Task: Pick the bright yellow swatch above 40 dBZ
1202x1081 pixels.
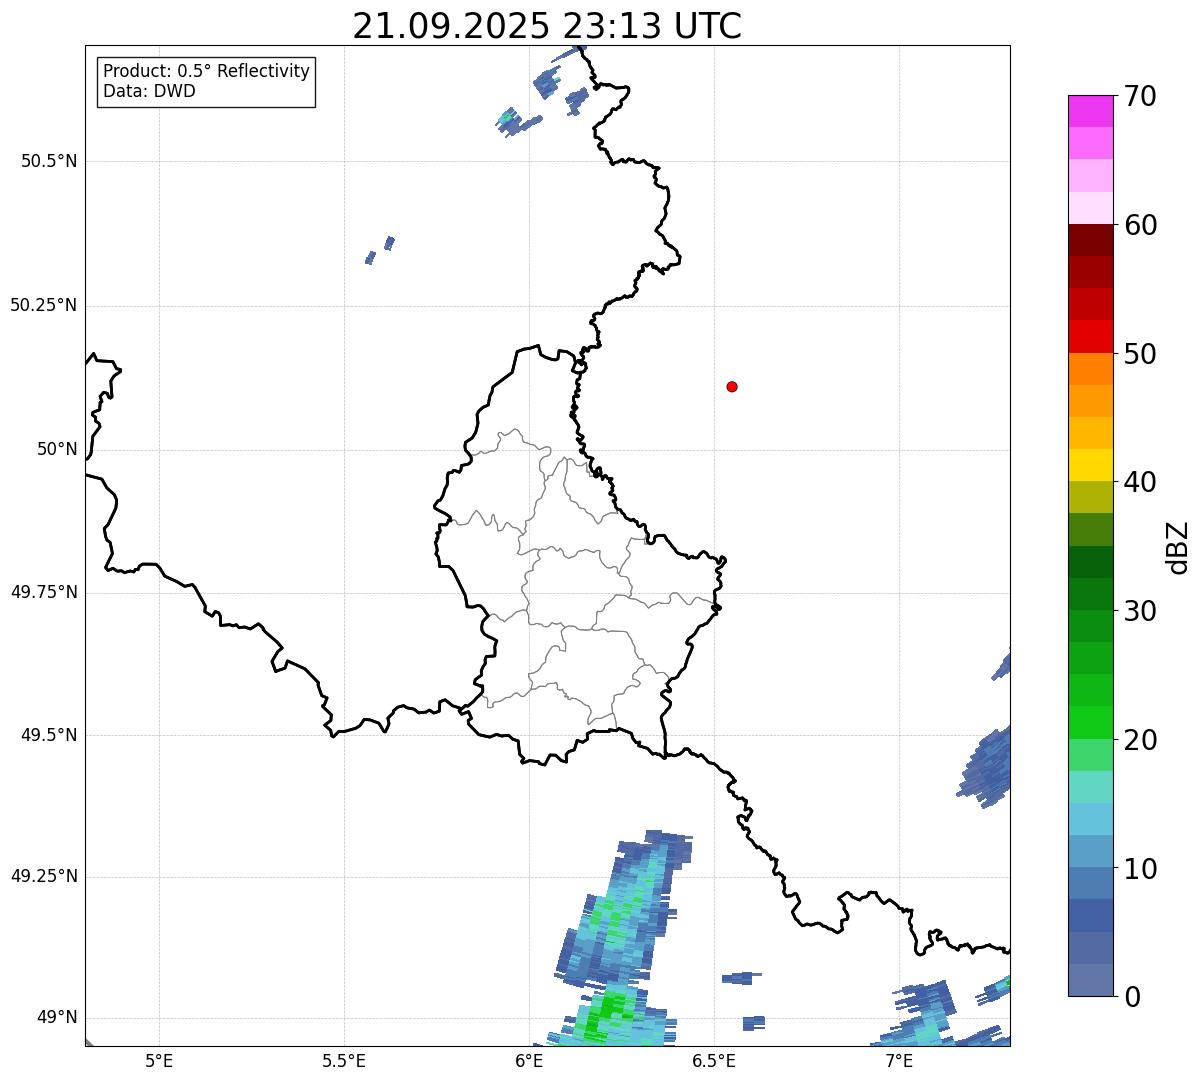Action: [x=1089, y=465]
